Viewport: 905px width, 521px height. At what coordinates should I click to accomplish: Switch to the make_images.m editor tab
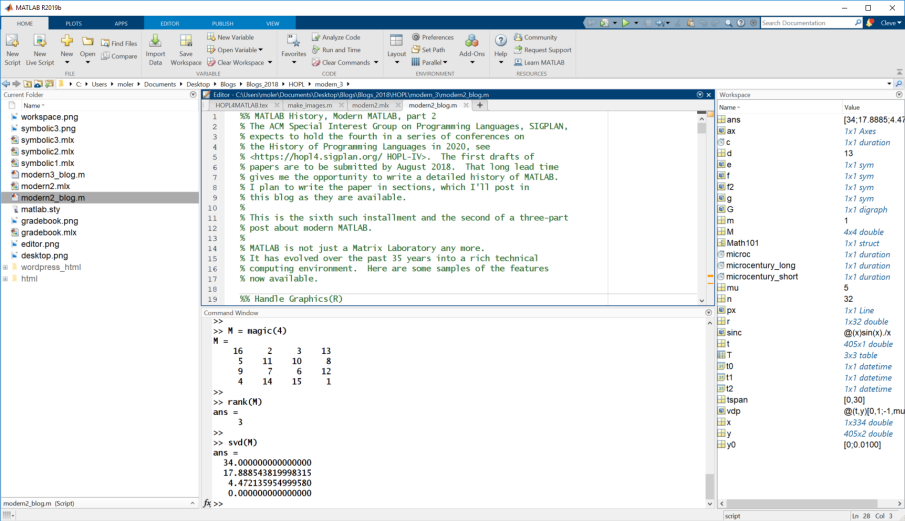pos(309,105)
